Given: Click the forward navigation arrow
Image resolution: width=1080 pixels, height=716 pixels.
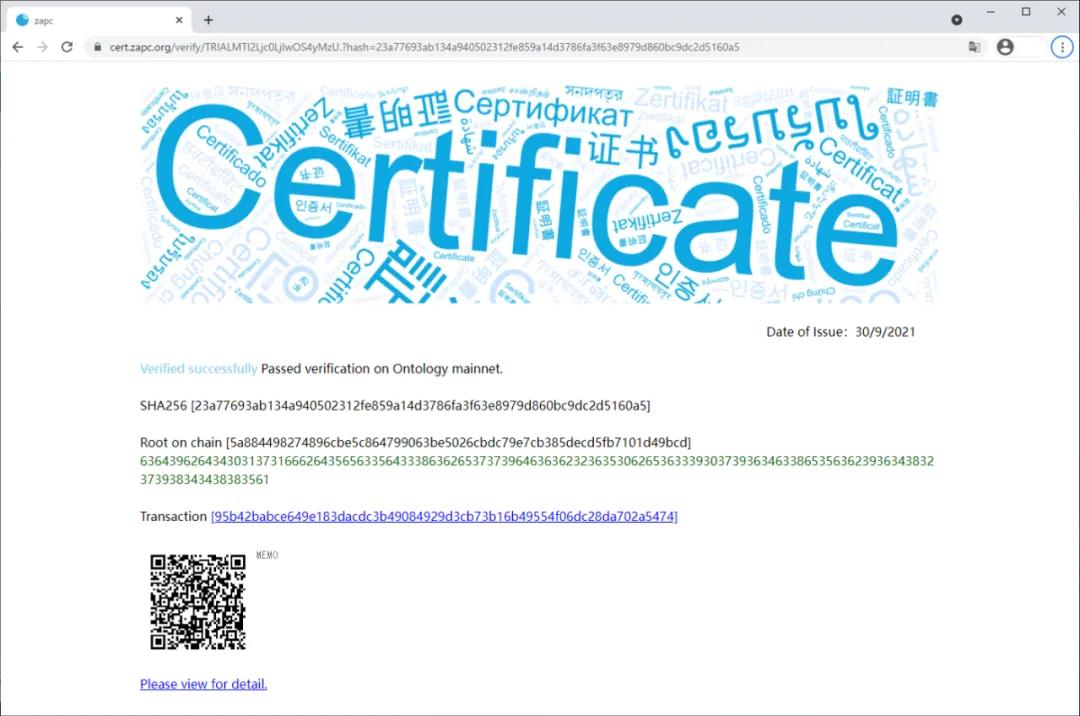Looking at the screenshot, I should (x=42, y=47).
